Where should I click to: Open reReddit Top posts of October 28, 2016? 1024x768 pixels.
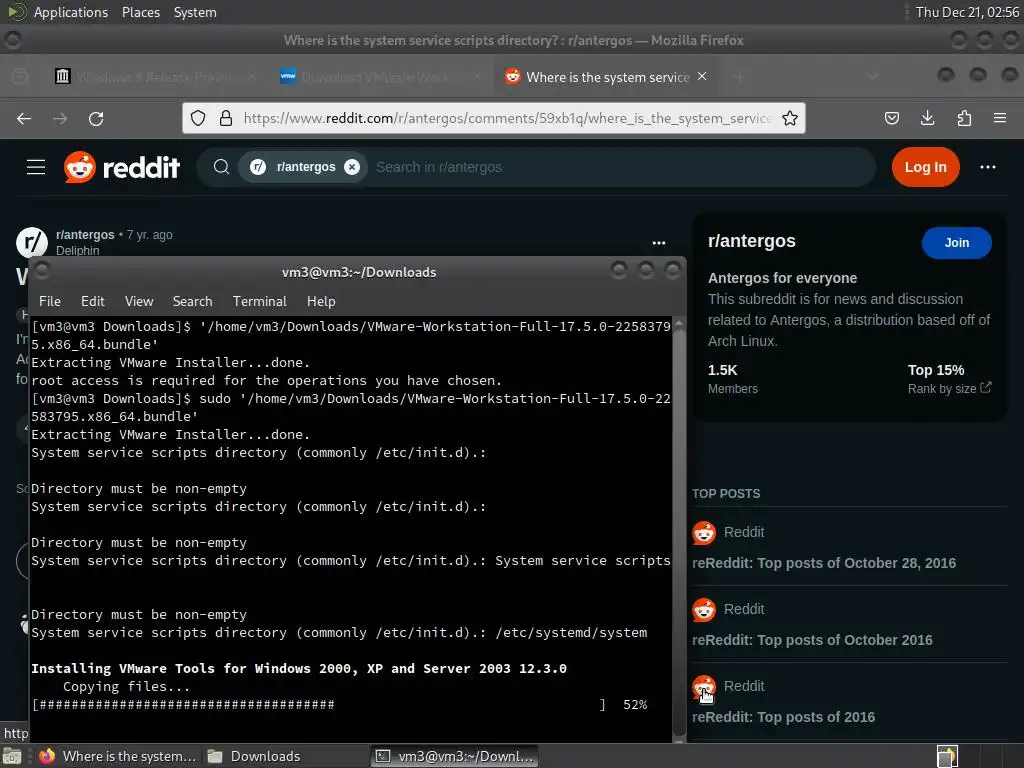click(x=824, y=563)
